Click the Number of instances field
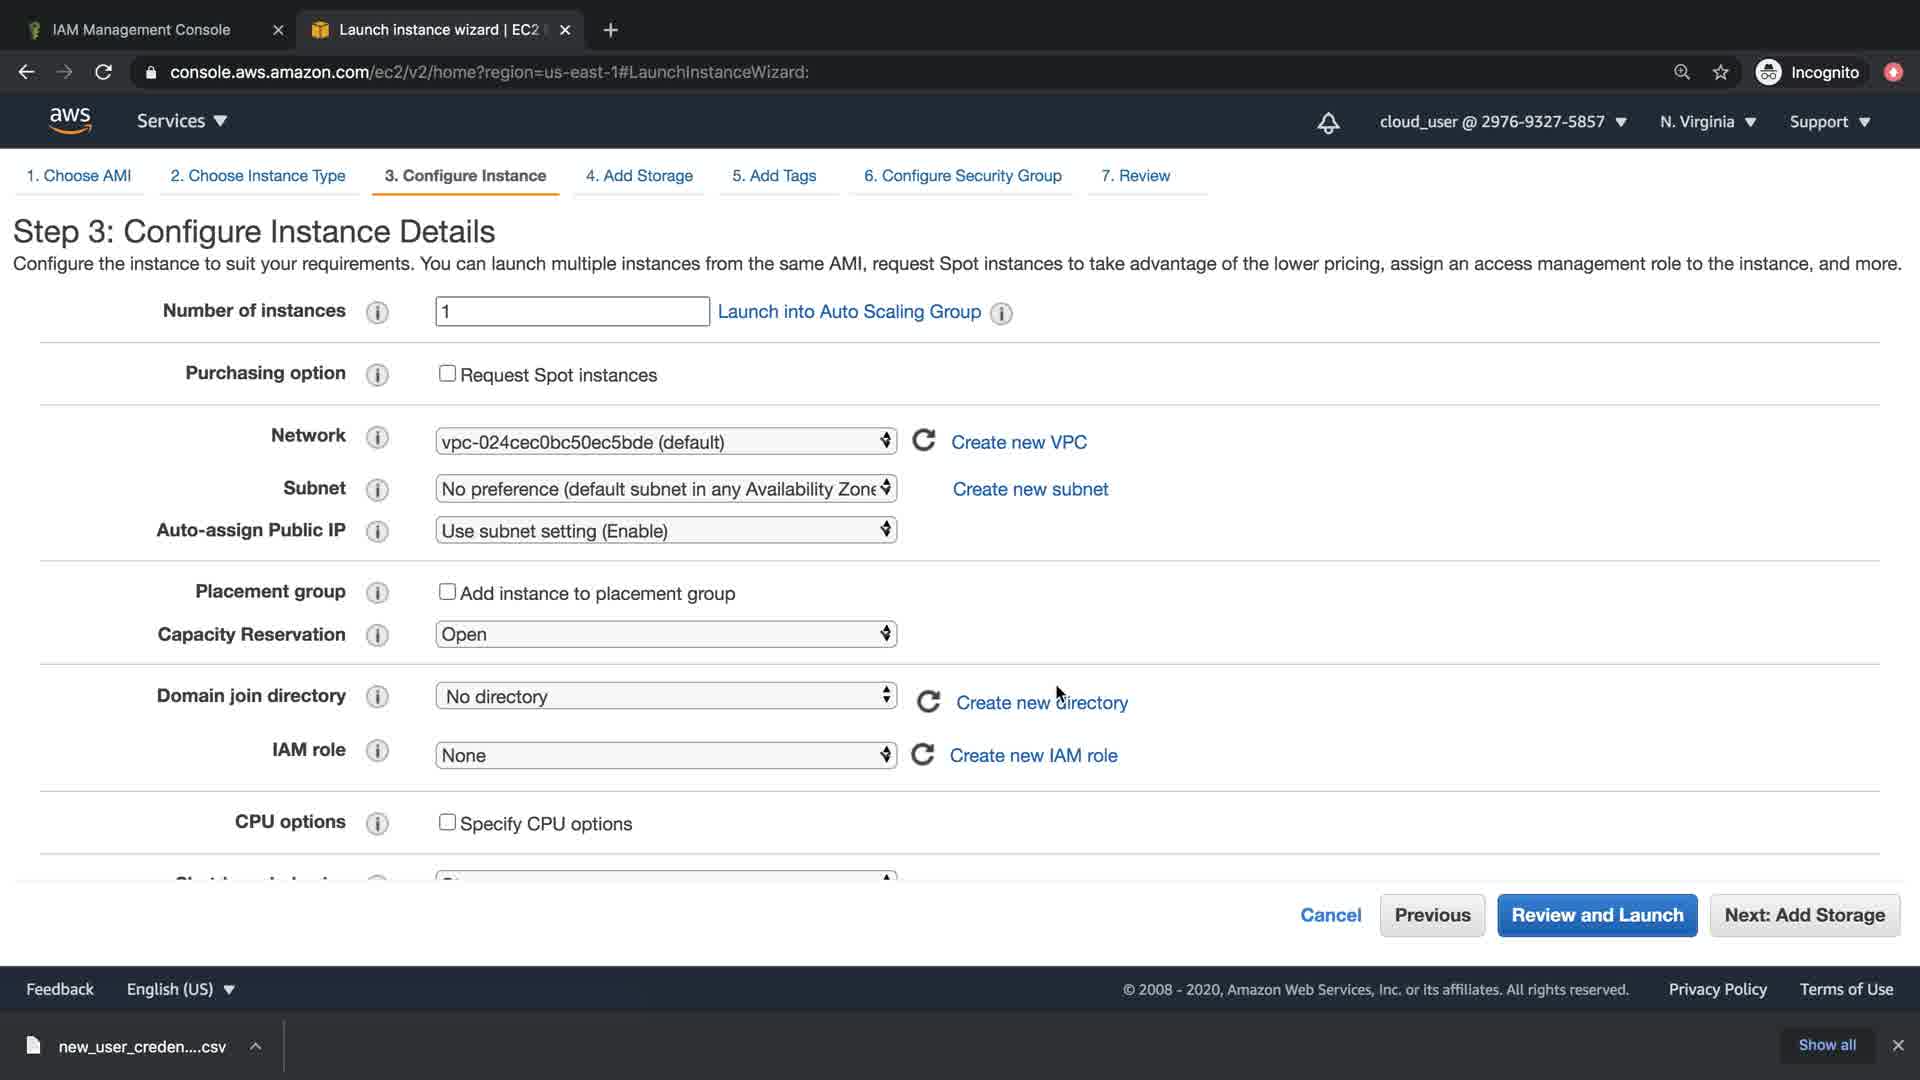The height and width of the screenshot is (1080, 1920). (x=572, y=312)
